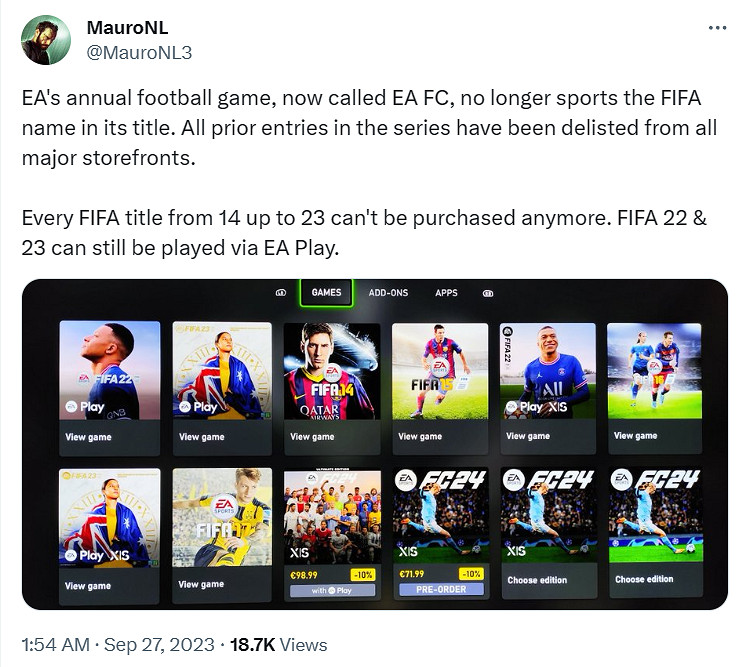
Task: Click the last 'Choose edition' in bottom row
Action: 644,580
